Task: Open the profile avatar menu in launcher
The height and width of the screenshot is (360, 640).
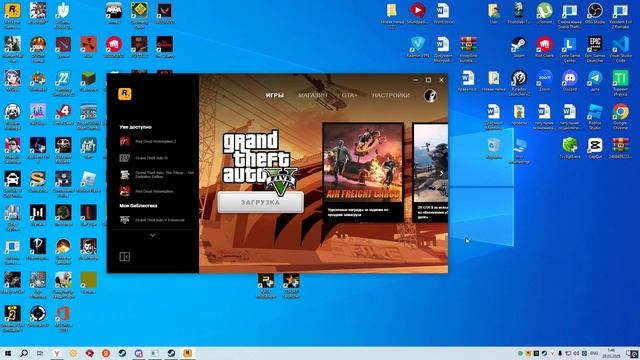Action: (x=430, y=95)
